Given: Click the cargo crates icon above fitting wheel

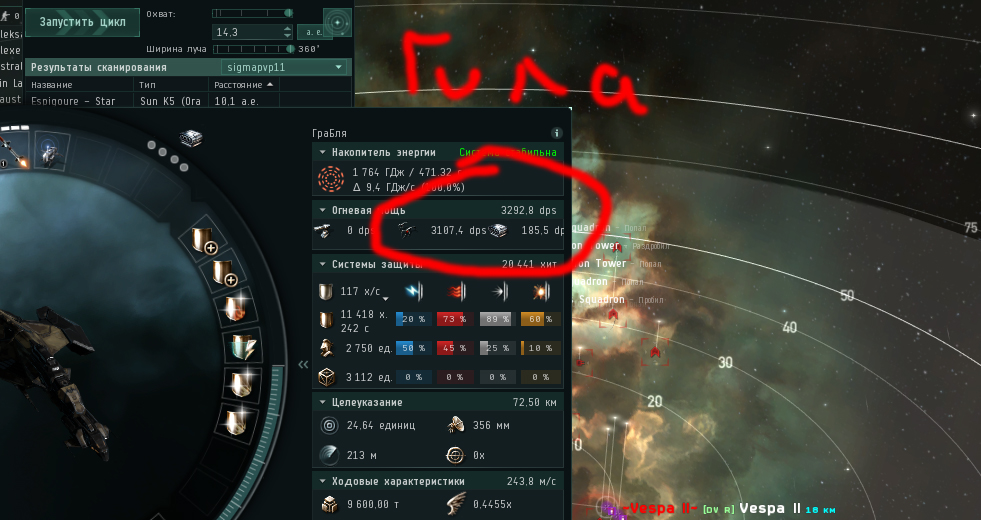Looking at the screenshot, I should 191,138.
